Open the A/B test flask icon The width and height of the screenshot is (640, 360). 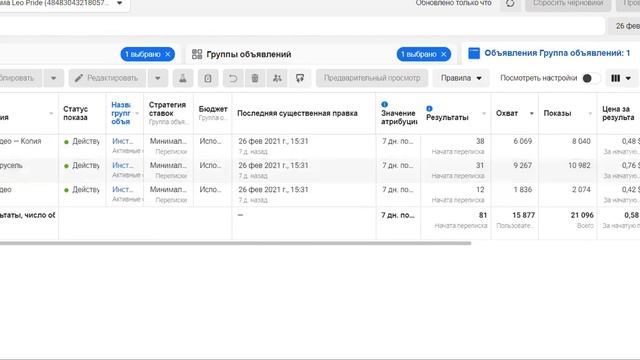(x=182, y=78)
